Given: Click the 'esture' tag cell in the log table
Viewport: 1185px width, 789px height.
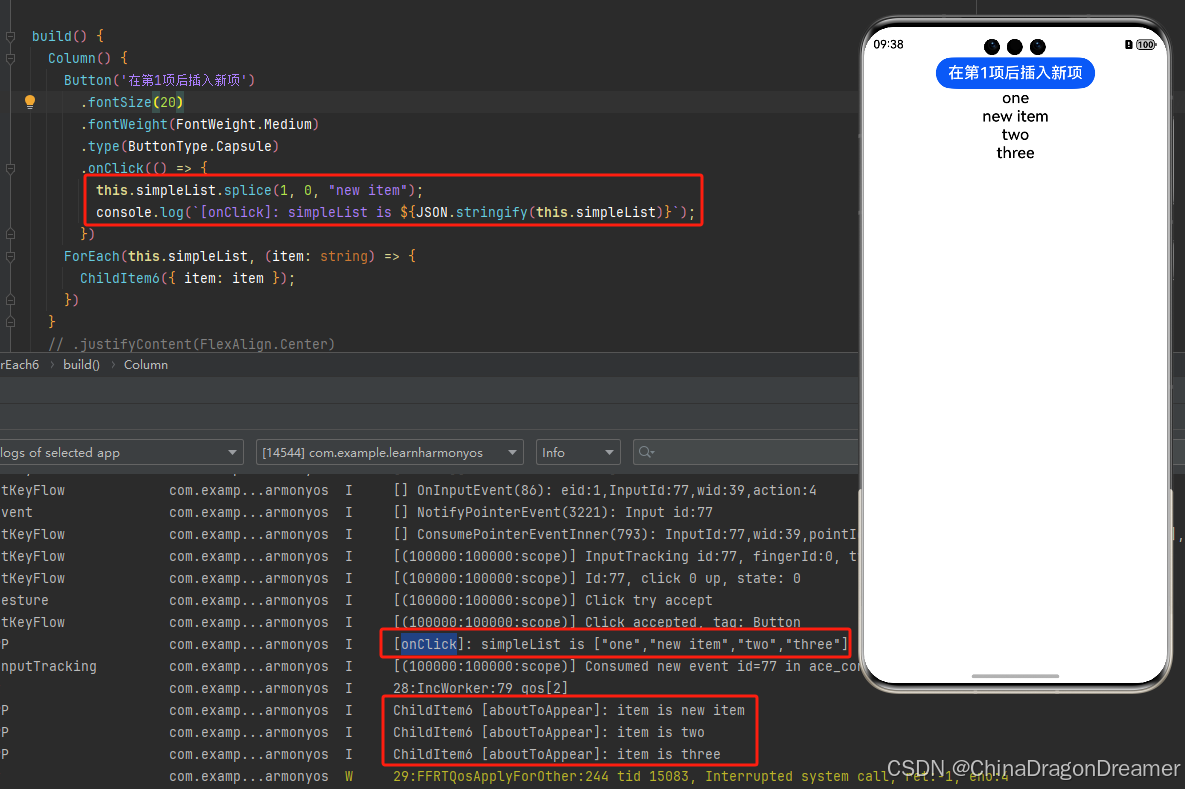Looking at the screenshot, I should (24, 600).
